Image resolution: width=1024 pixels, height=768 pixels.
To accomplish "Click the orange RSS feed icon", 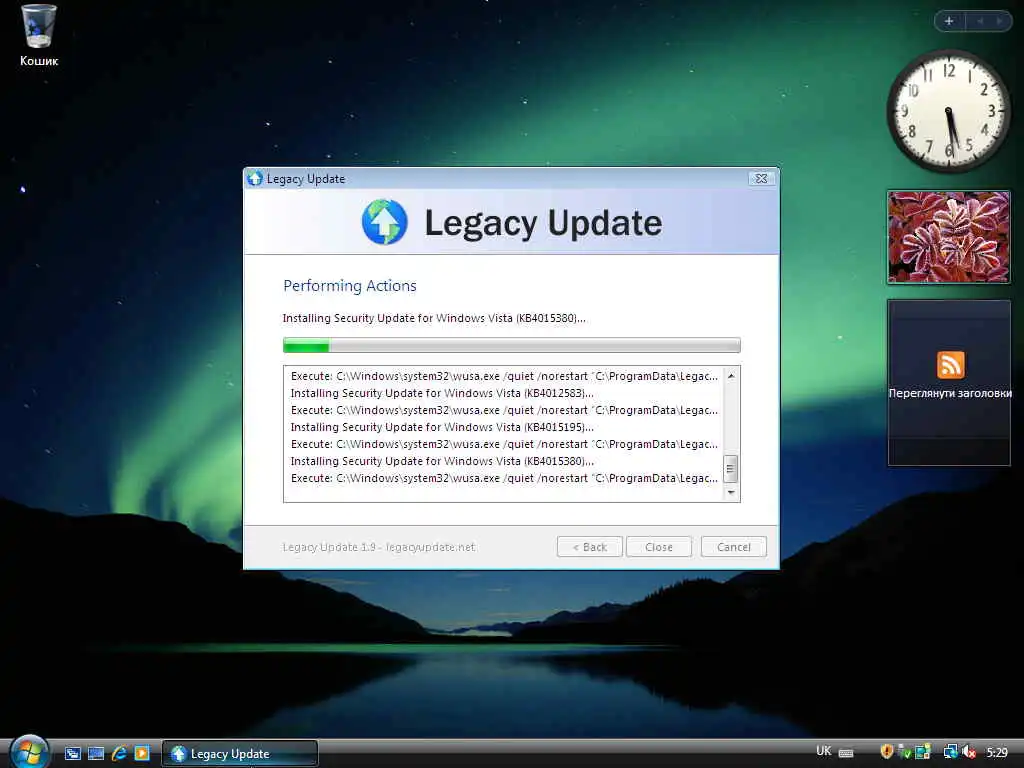I will tap(950, 364).
